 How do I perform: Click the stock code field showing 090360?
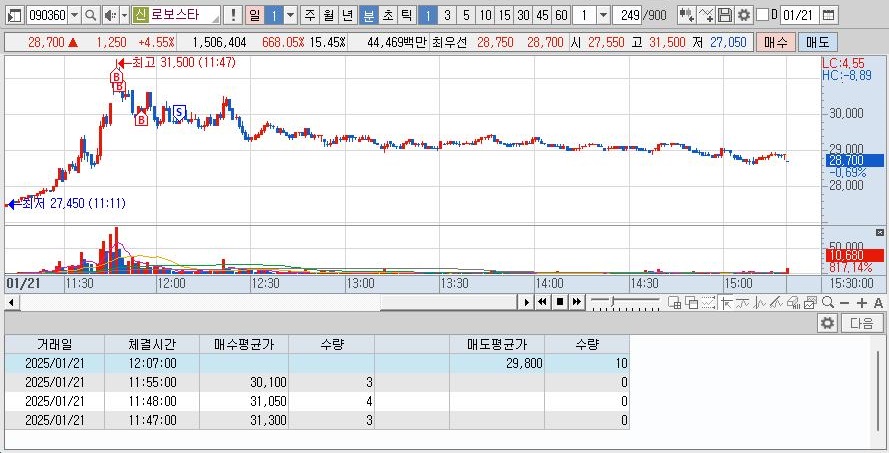click(47, 15)
